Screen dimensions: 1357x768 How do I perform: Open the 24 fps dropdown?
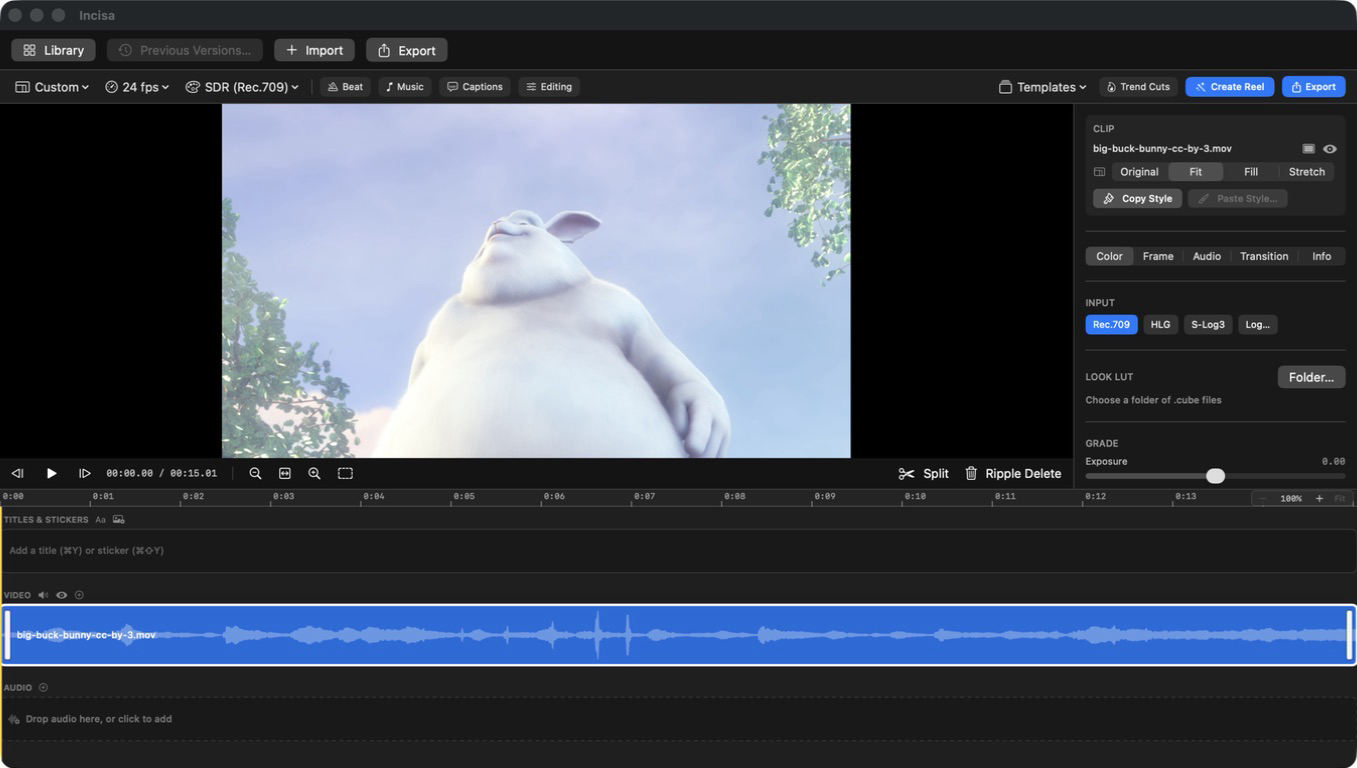coord(137,87)
